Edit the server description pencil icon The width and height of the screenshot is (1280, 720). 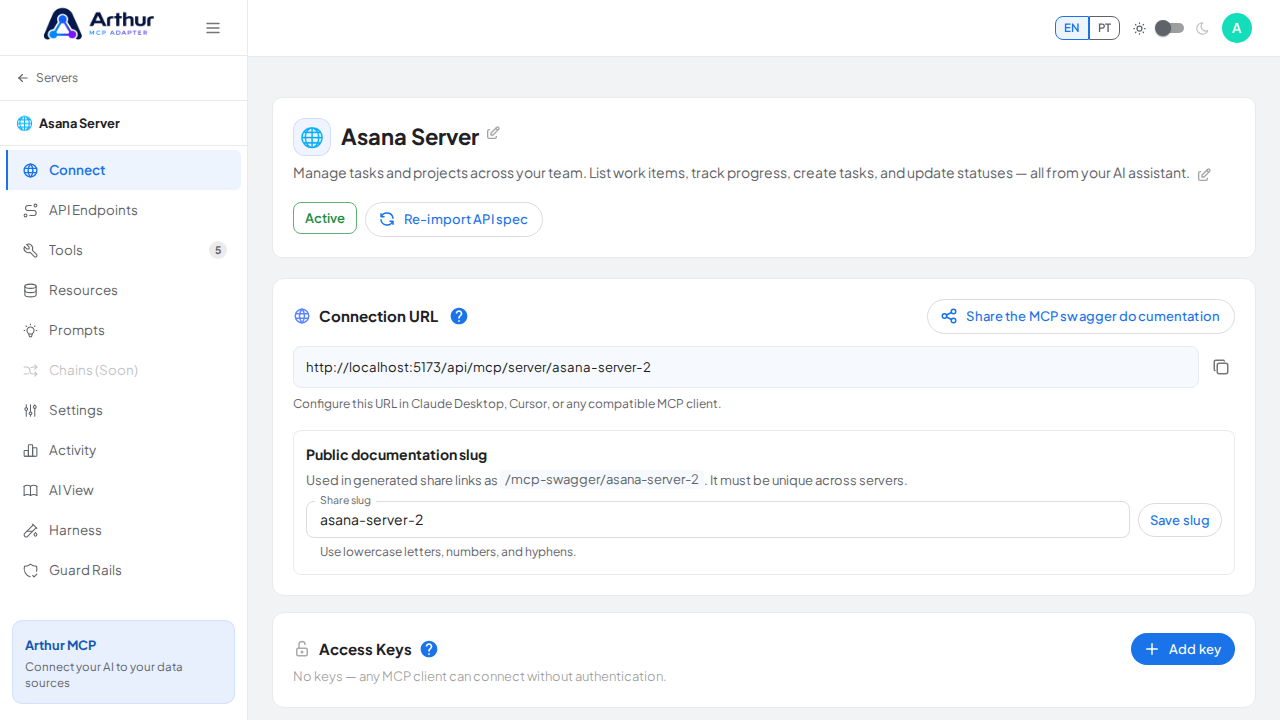point(1204,174)
